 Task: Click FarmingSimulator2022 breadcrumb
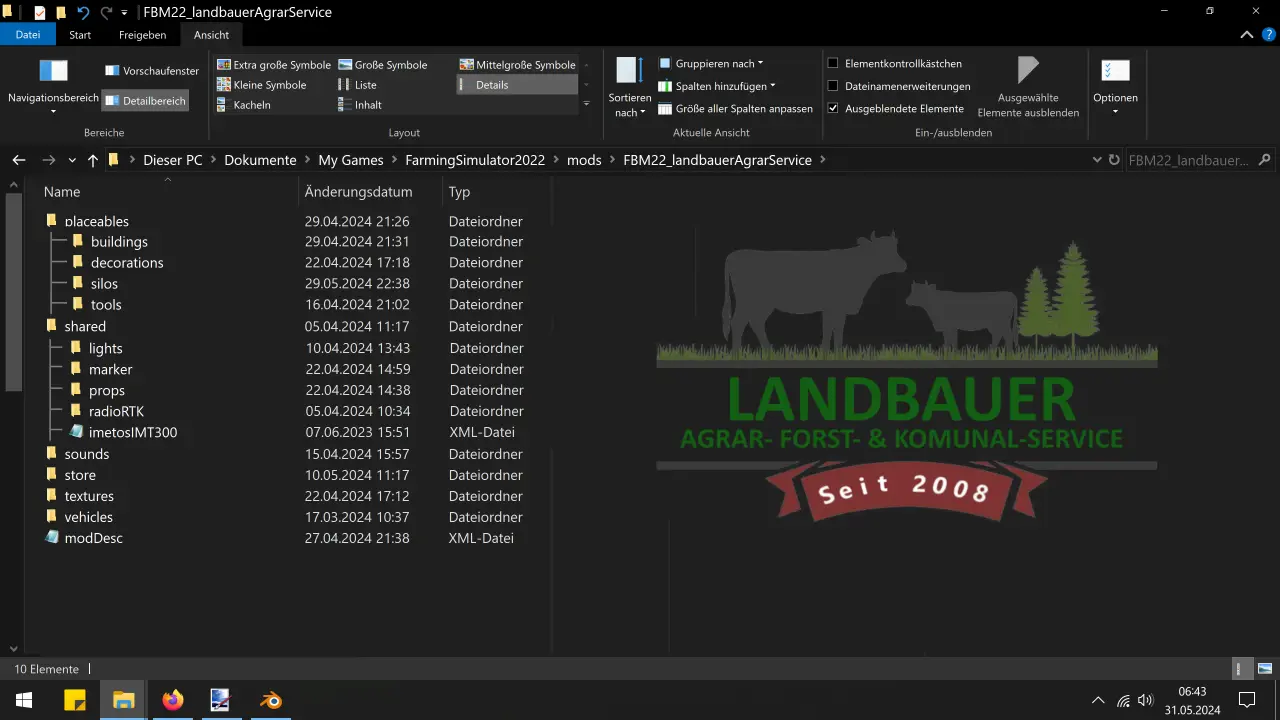click(x=475, y=160)
